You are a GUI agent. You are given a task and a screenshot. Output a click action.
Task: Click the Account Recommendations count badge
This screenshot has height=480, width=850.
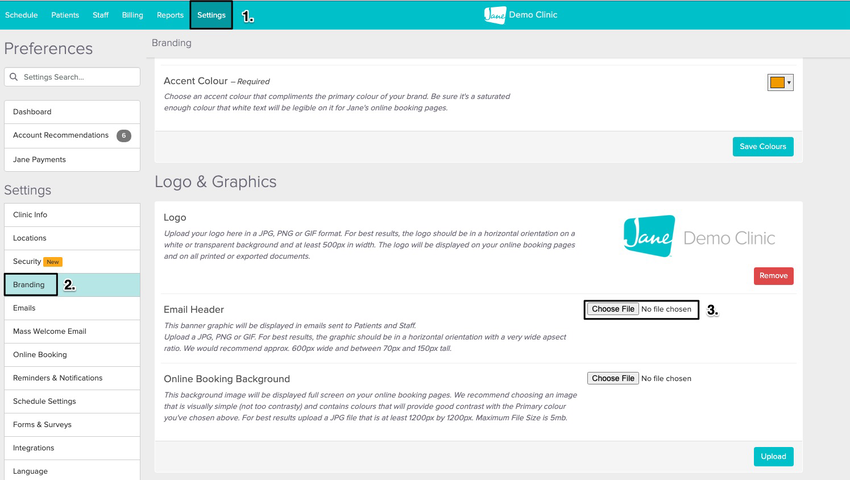[124, 136]
